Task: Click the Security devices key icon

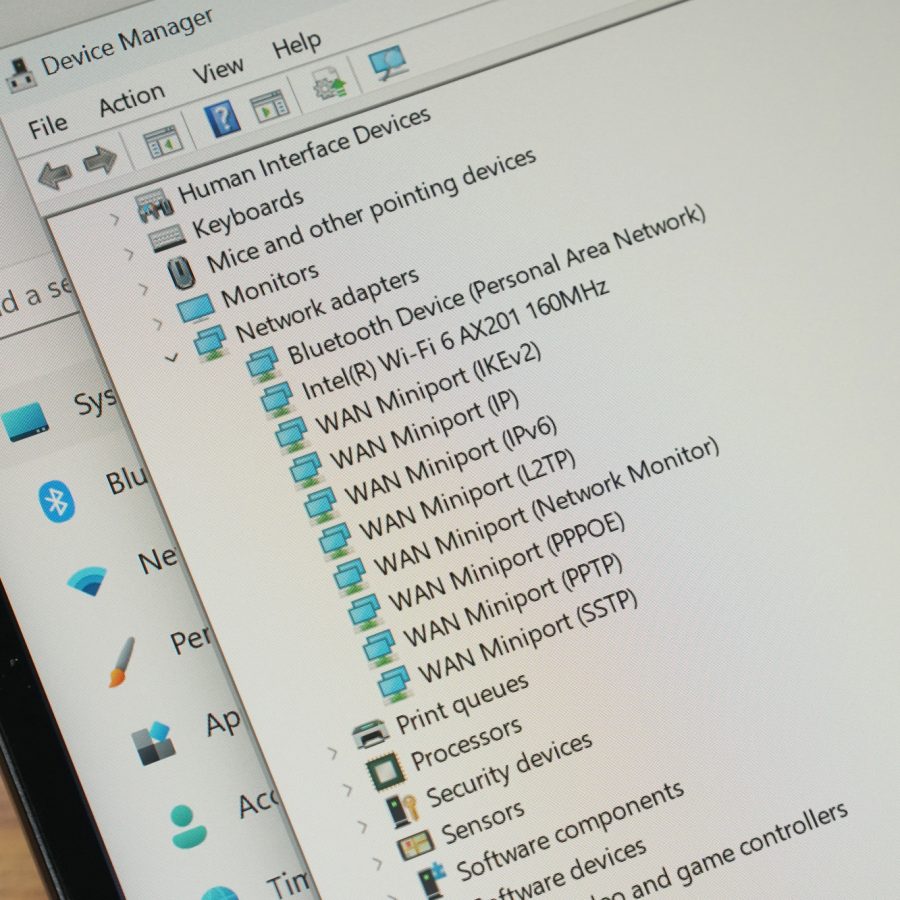Action: (403, 810)
